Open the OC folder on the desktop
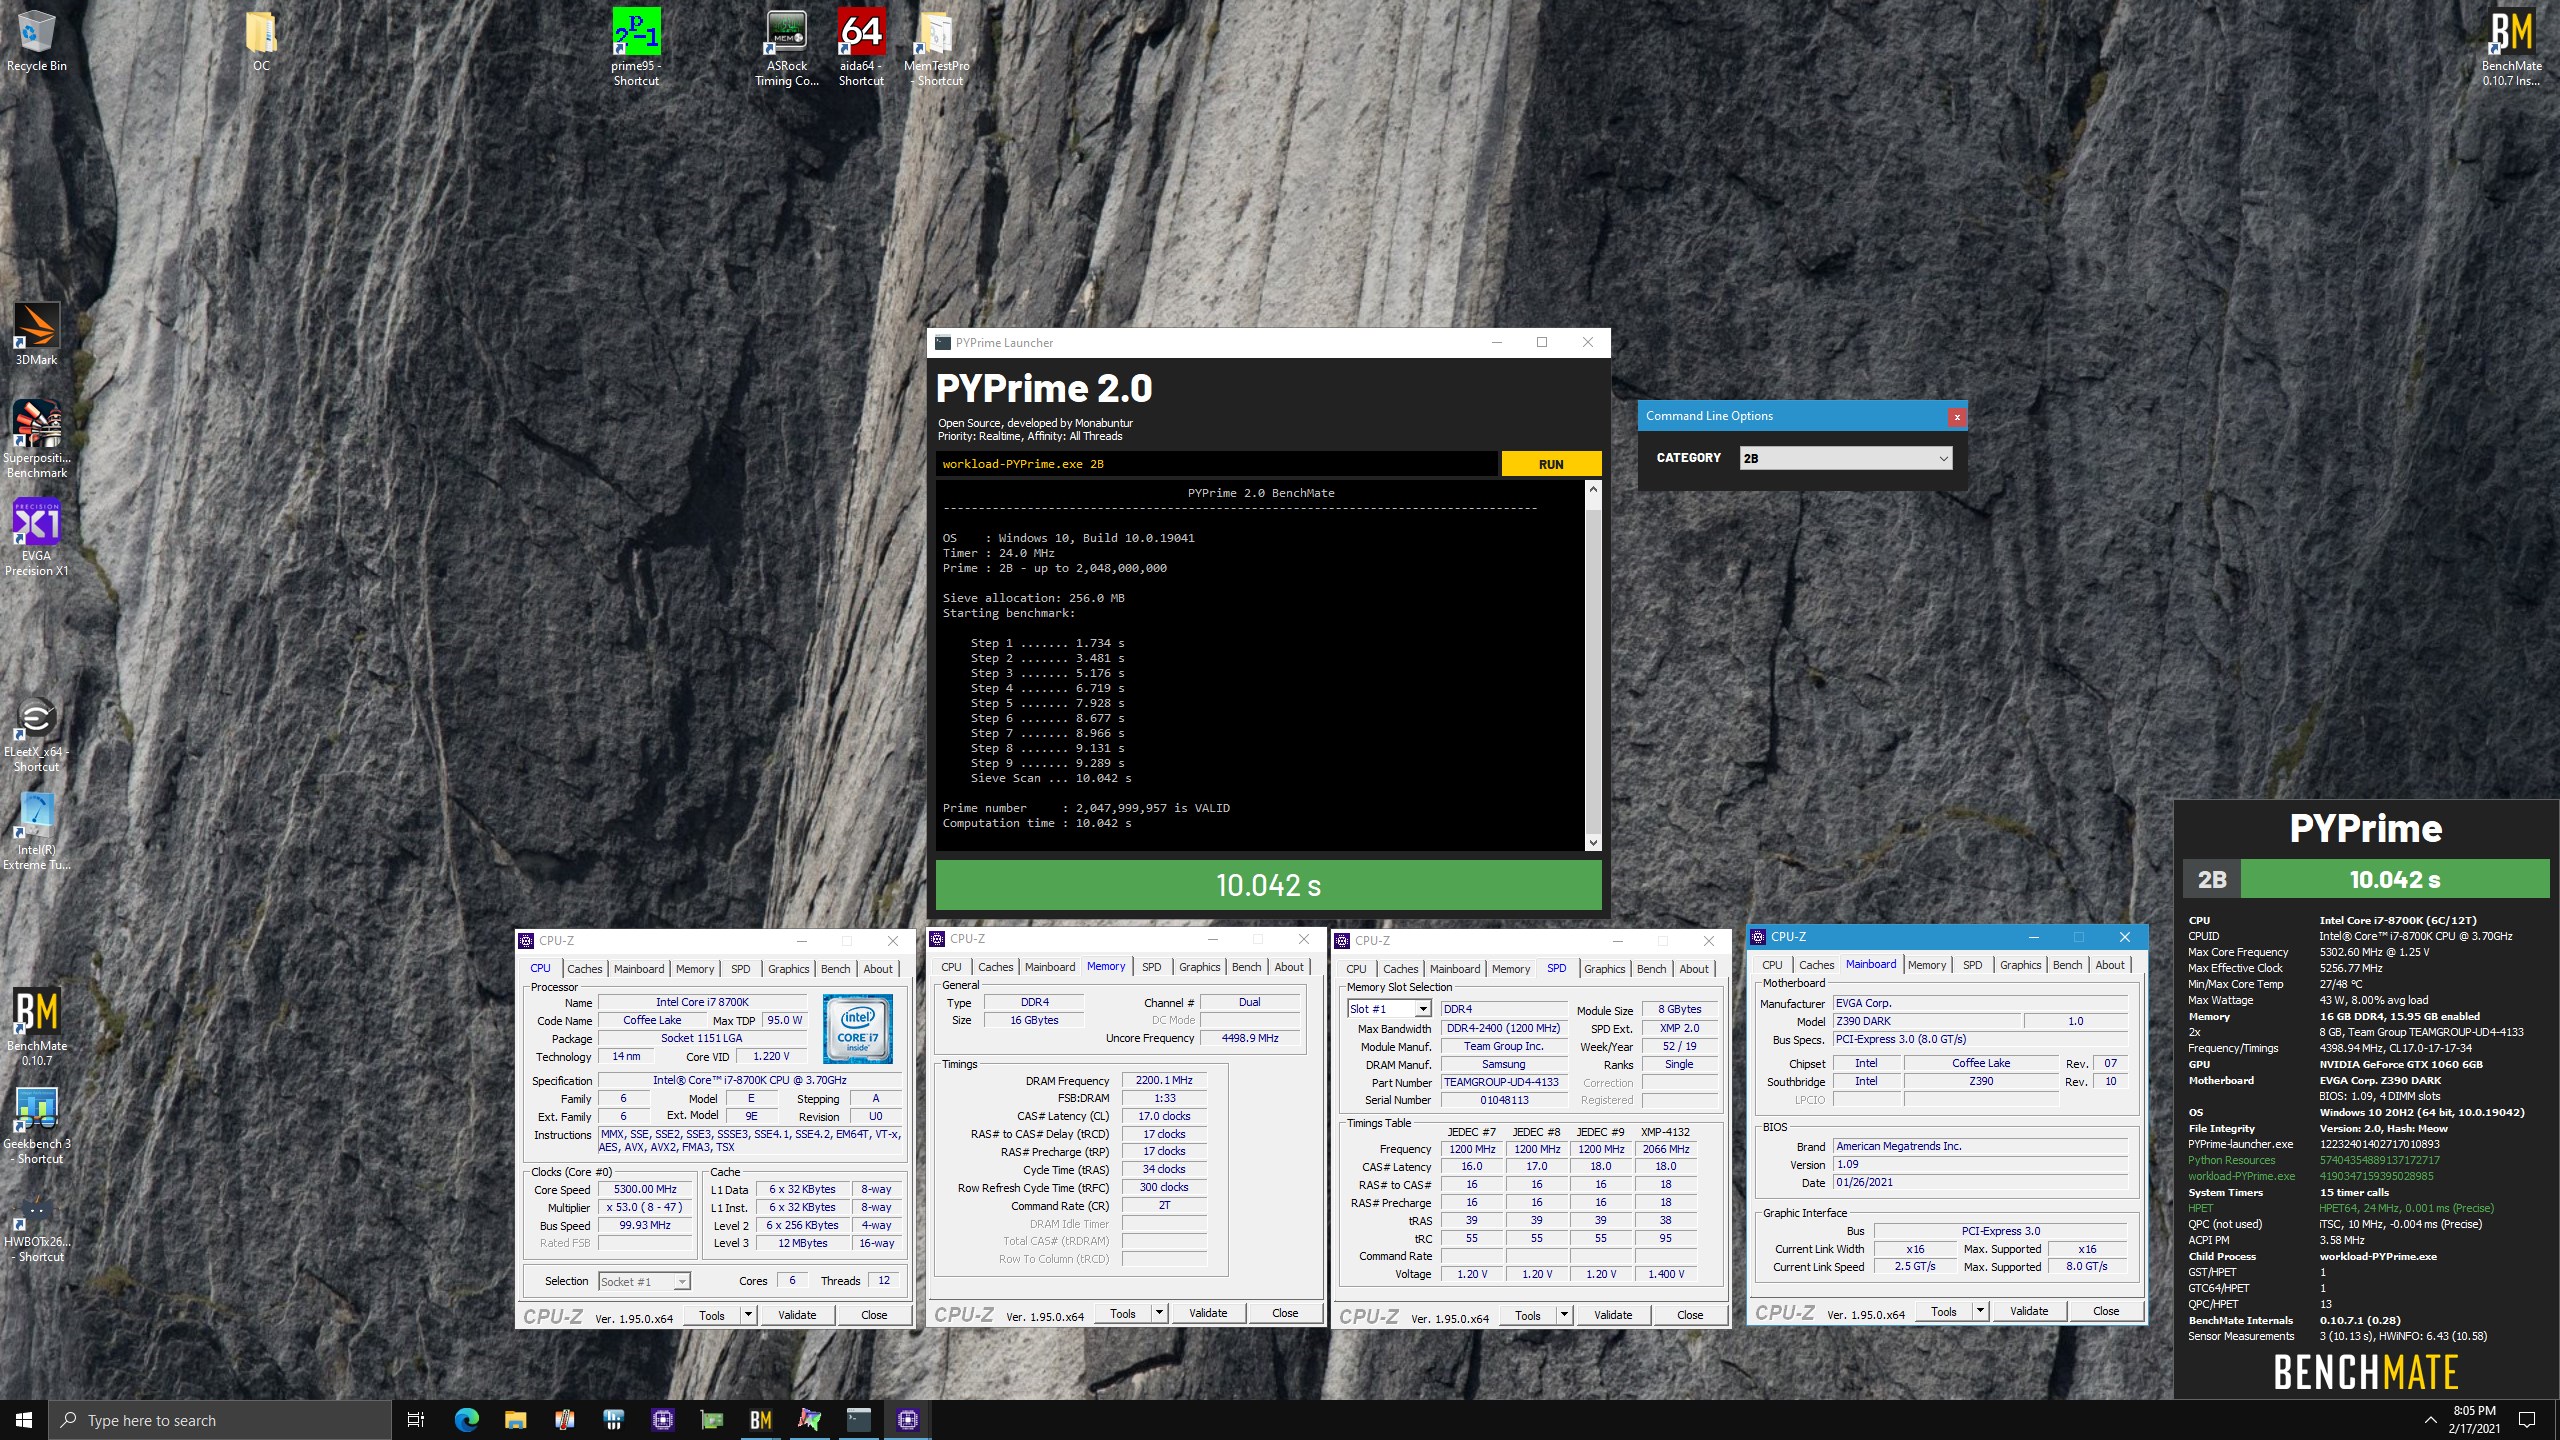 tap(261, 42)
